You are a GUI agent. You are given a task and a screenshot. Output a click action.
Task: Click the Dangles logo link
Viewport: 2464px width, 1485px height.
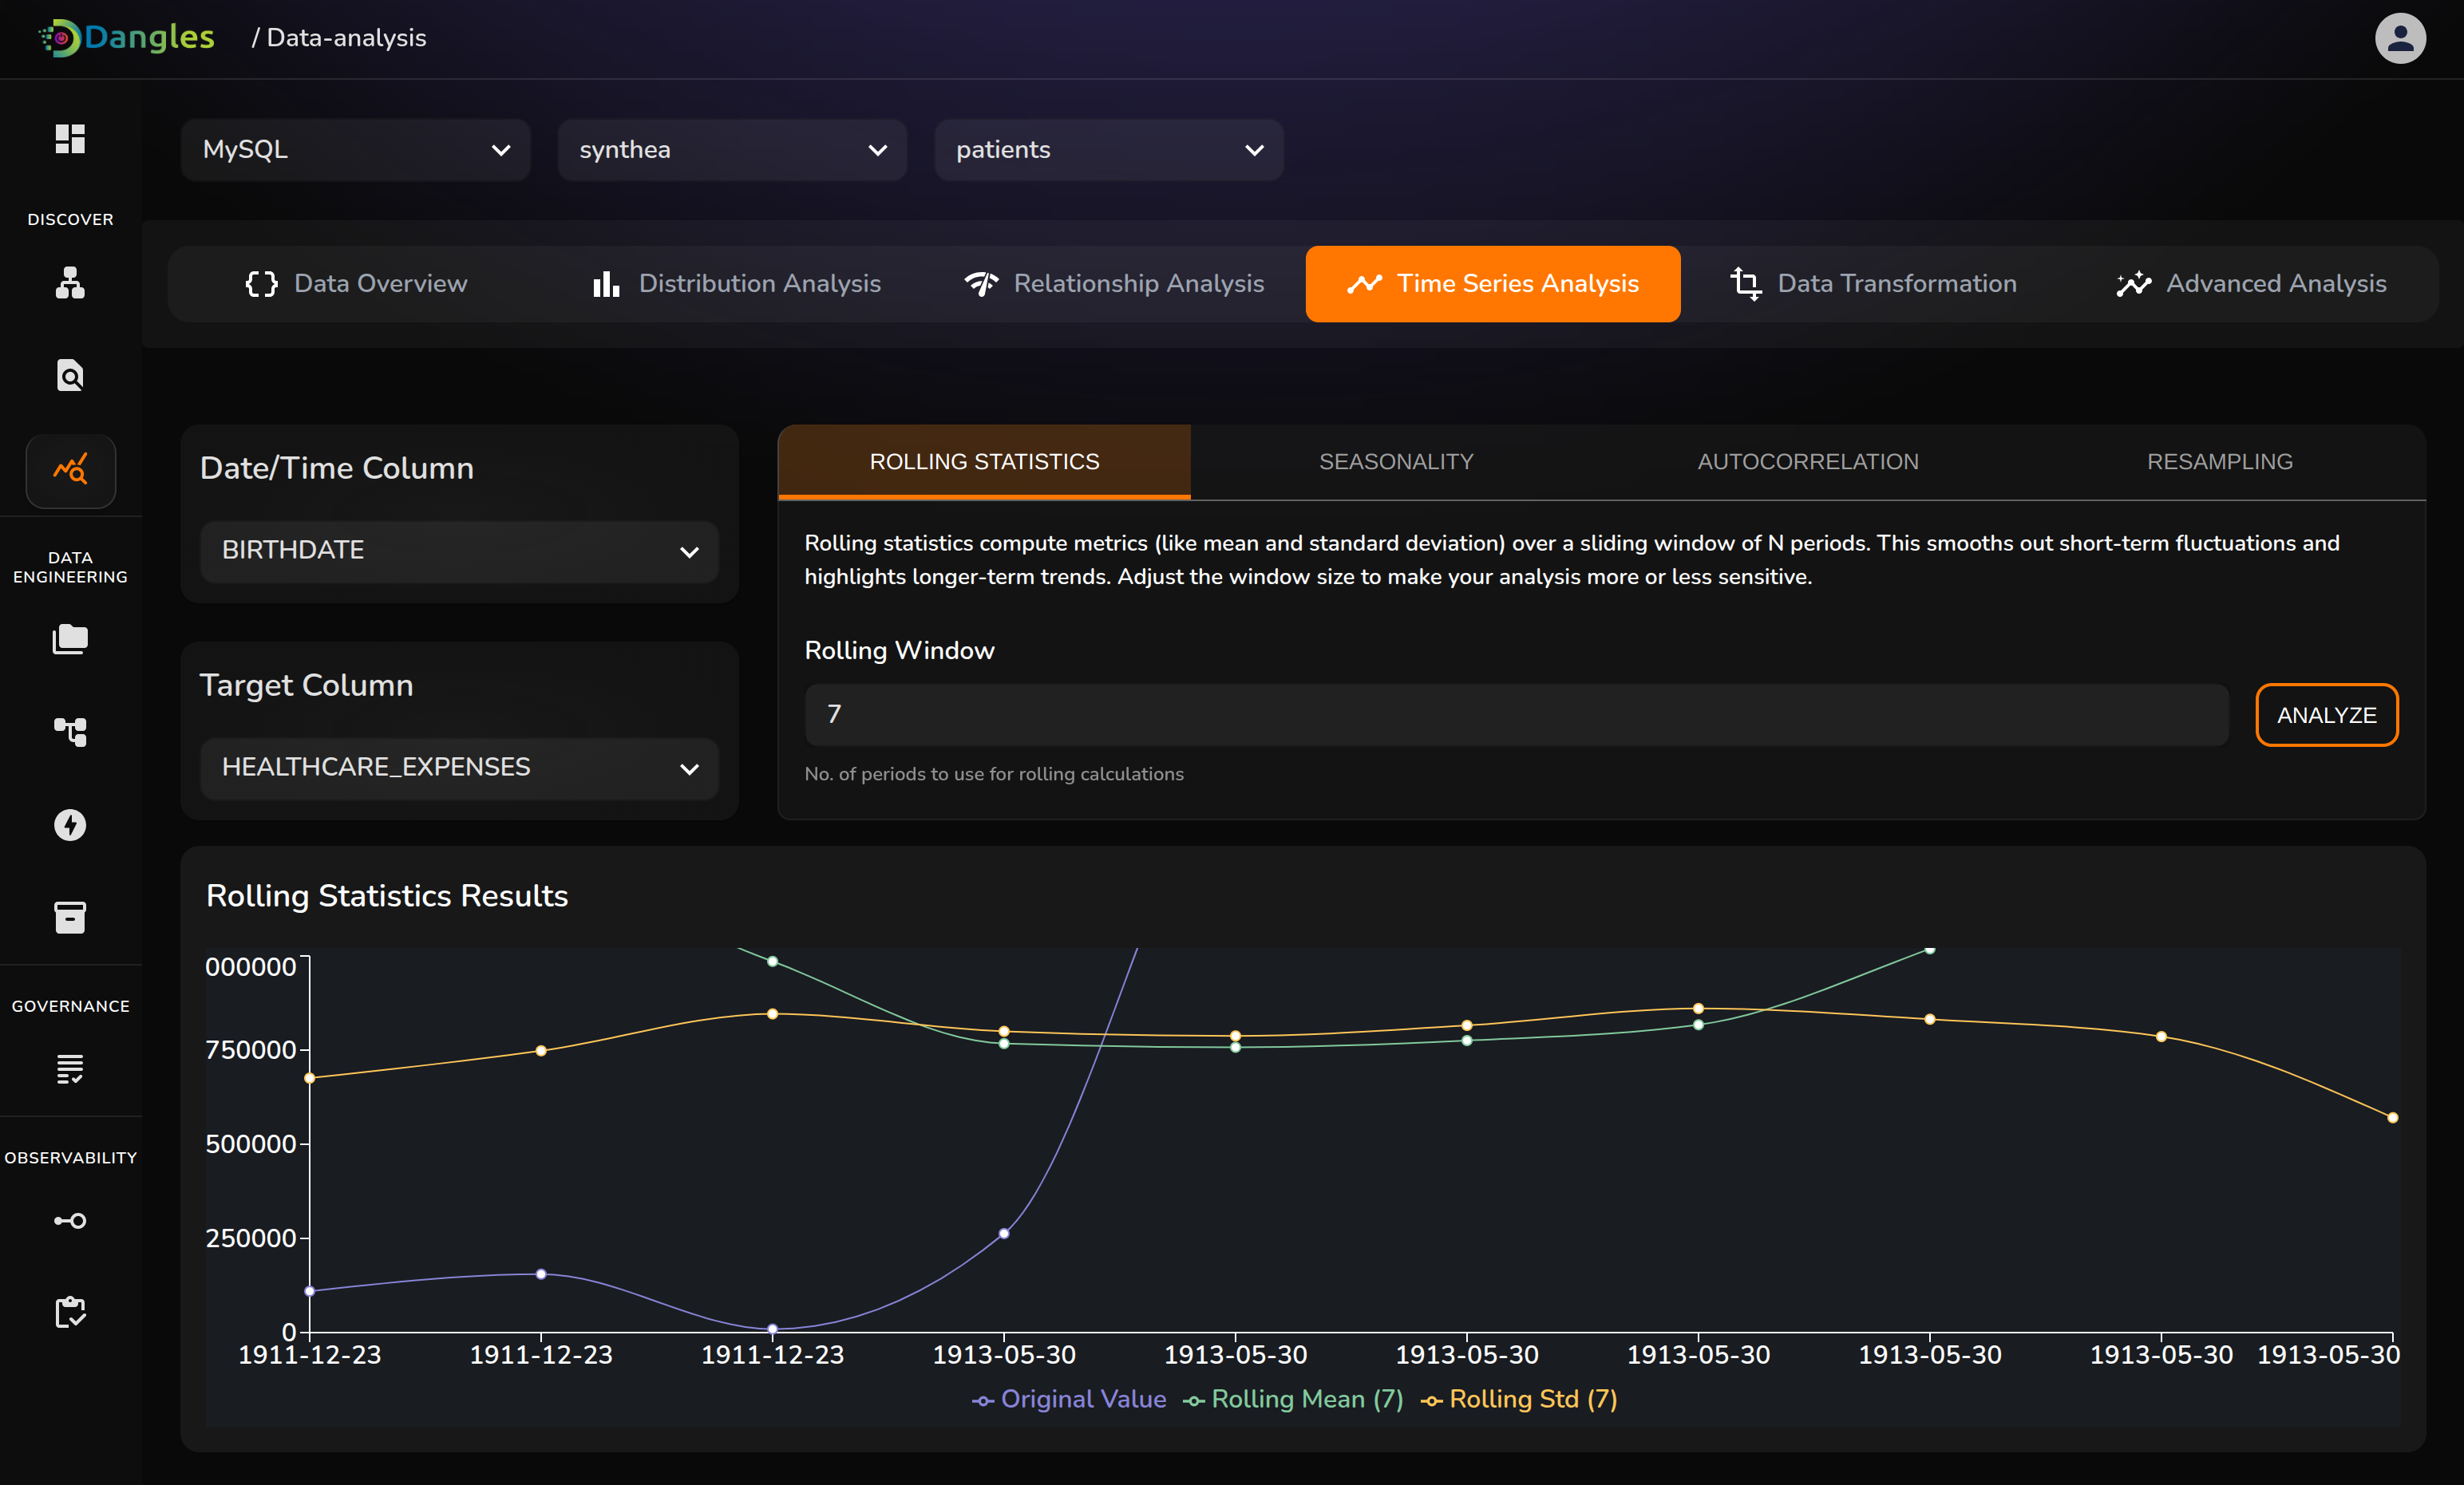127,38
